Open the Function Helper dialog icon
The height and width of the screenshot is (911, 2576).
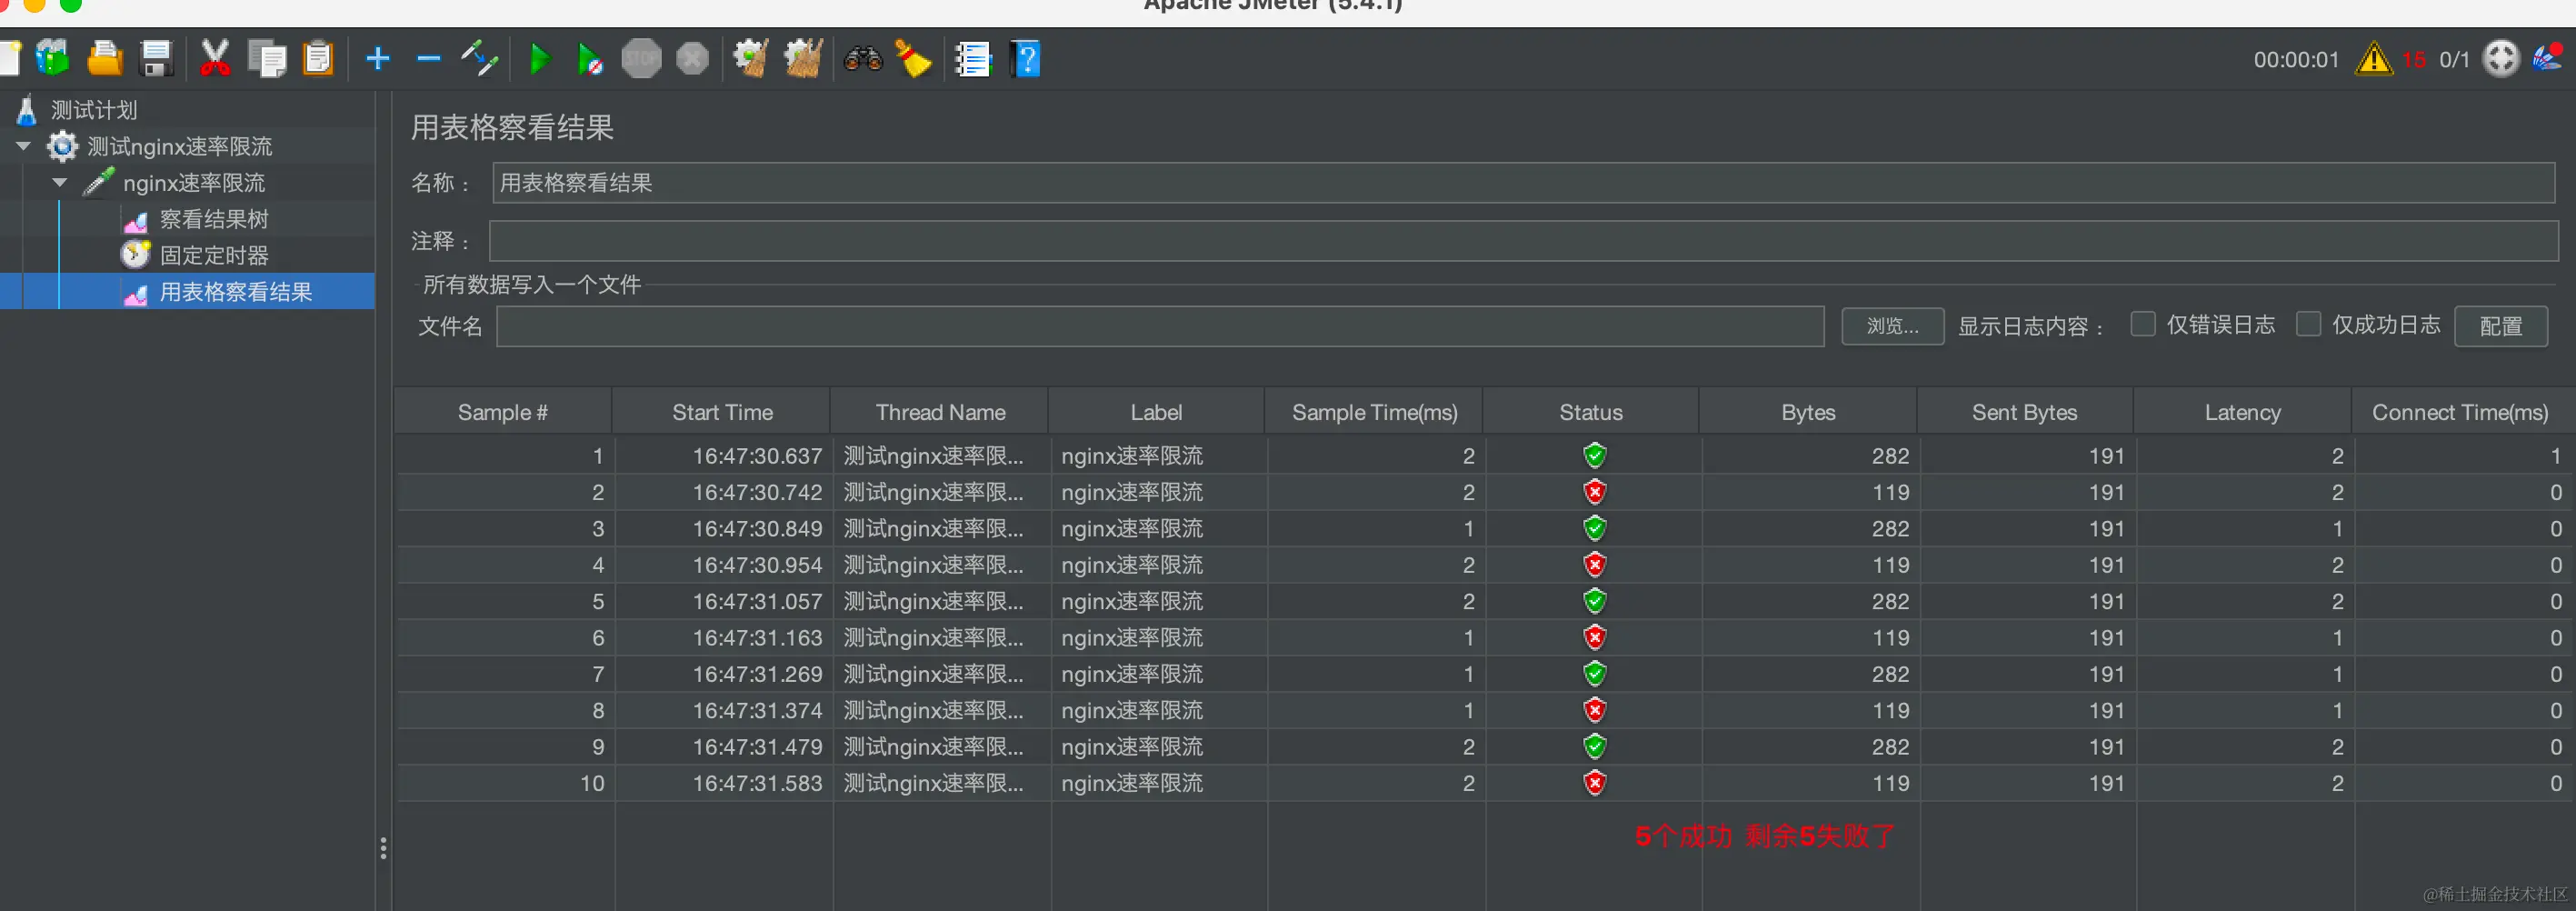pyautogui.click(x=972, y=59)
